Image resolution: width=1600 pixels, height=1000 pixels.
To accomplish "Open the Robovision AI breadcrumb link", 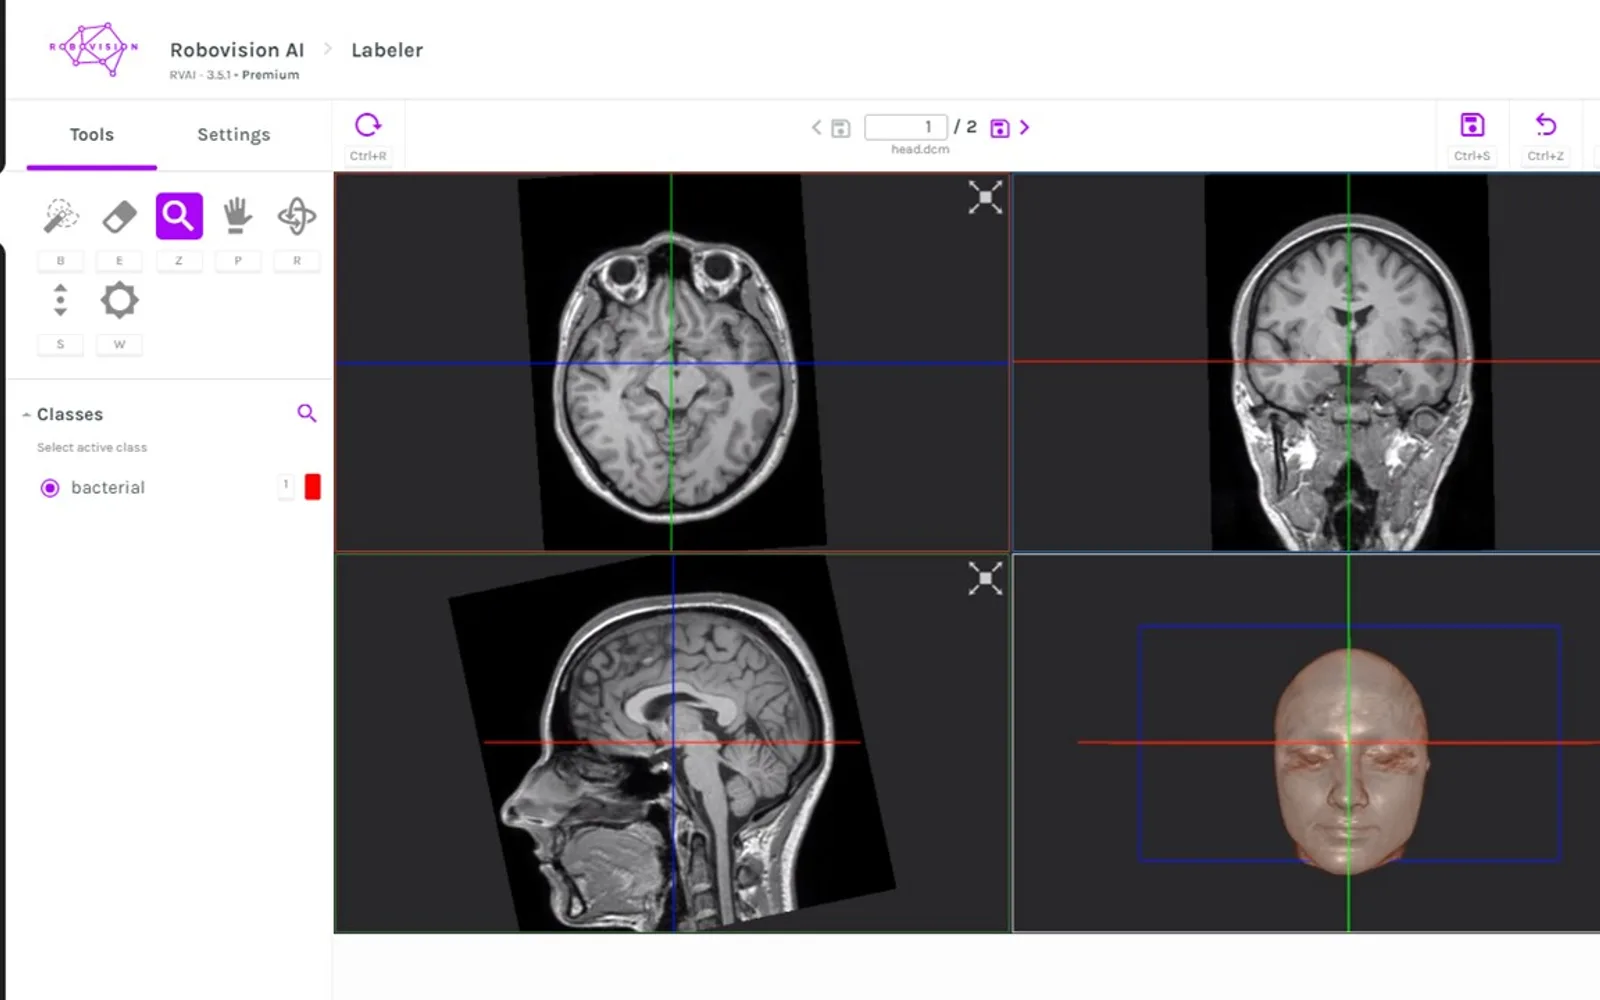I will click(237, 50).
